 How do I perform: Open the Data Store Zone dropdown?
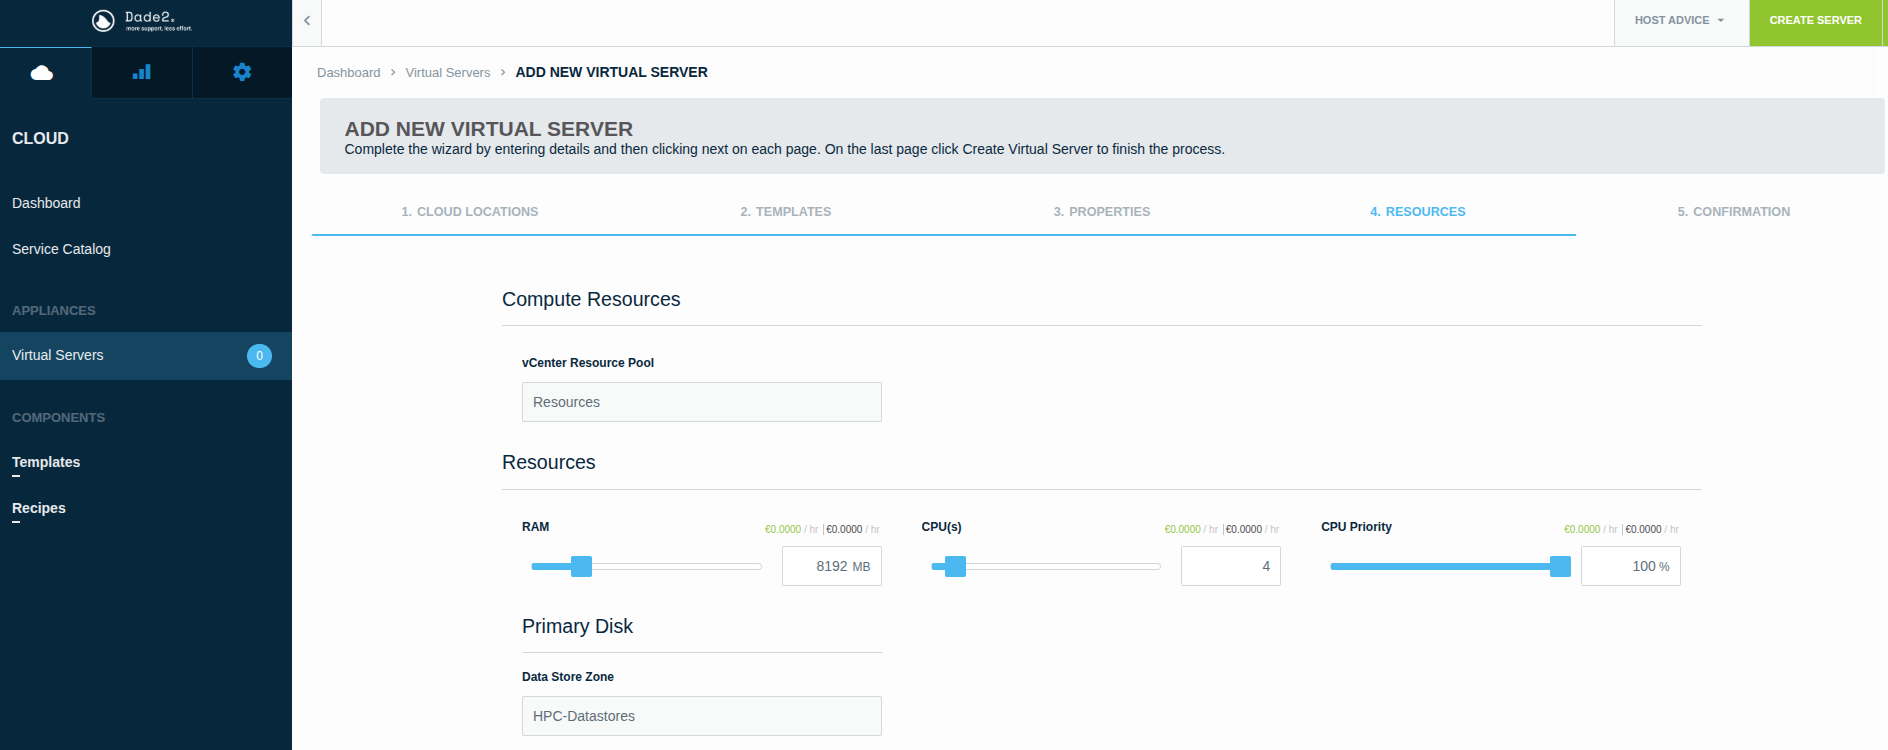point(702,716)
